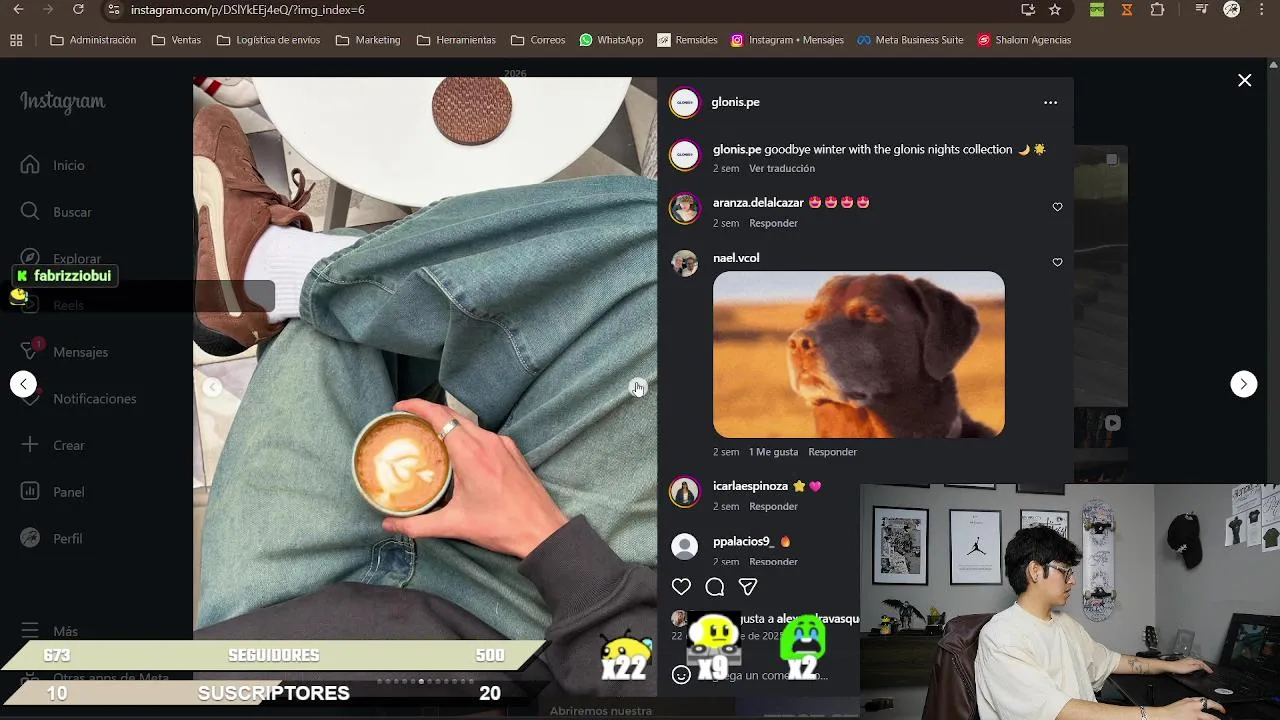The width and height of the screenshot is (1280, 720).
Task: Open Chrome three-dot menu
Action: pos(1261,10)
